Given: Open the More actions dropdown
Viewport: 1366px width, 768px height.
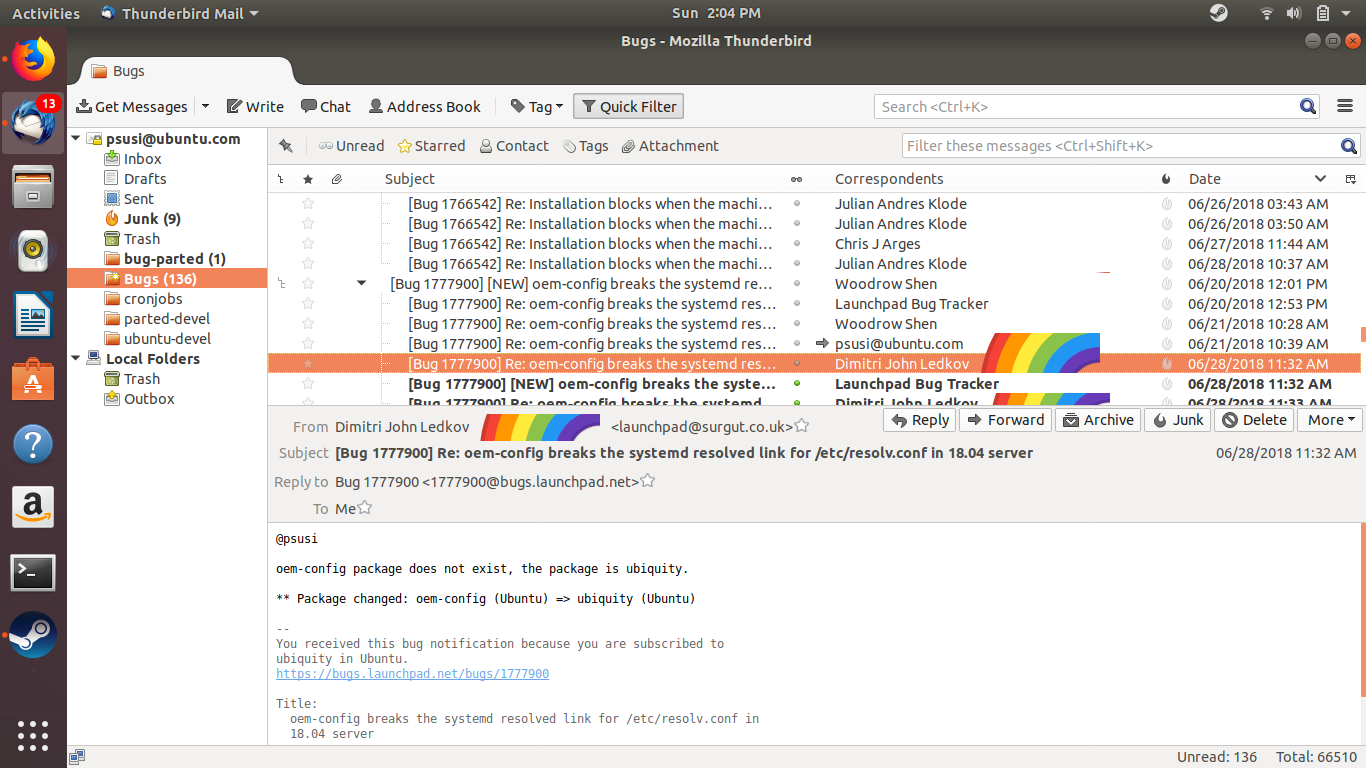Looking at the screenshot, I should pos(1332,420).
